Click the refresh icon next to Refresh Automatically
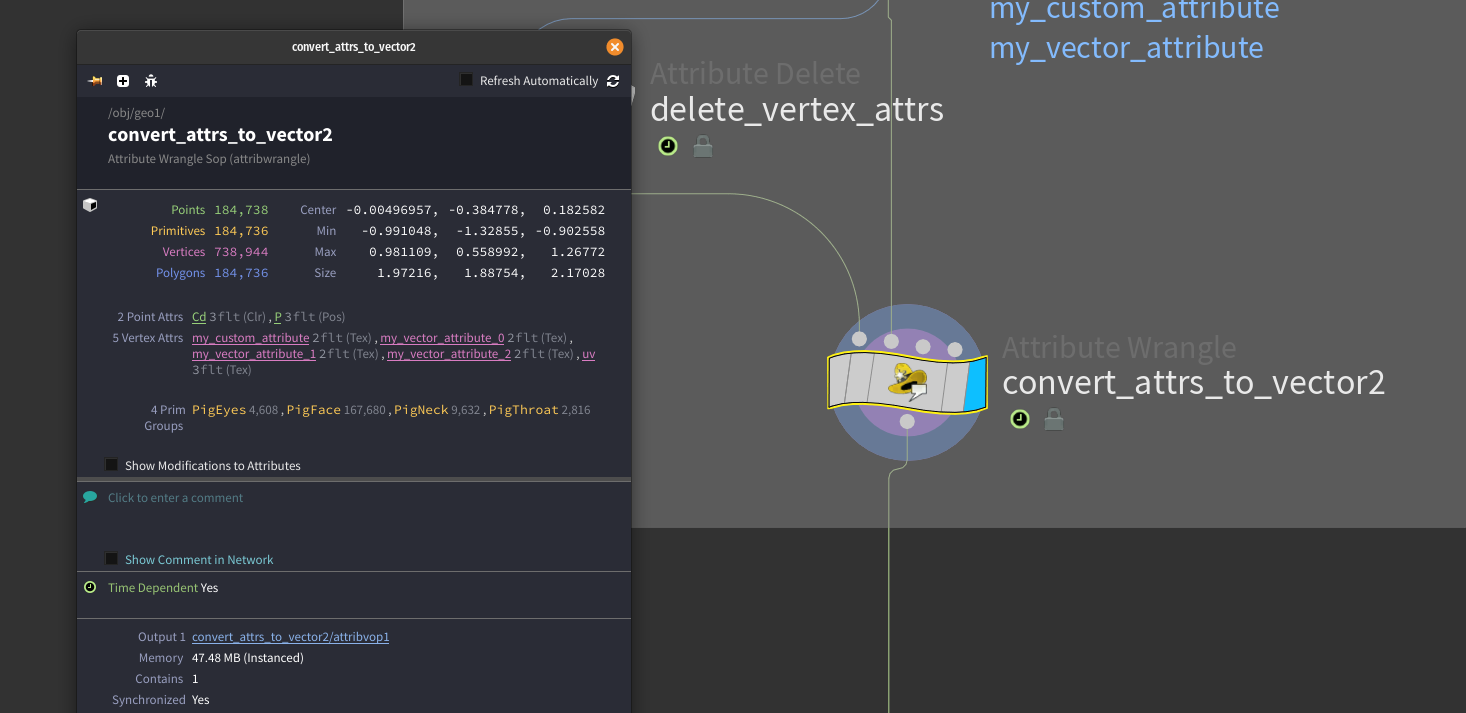 click(612, 81)
